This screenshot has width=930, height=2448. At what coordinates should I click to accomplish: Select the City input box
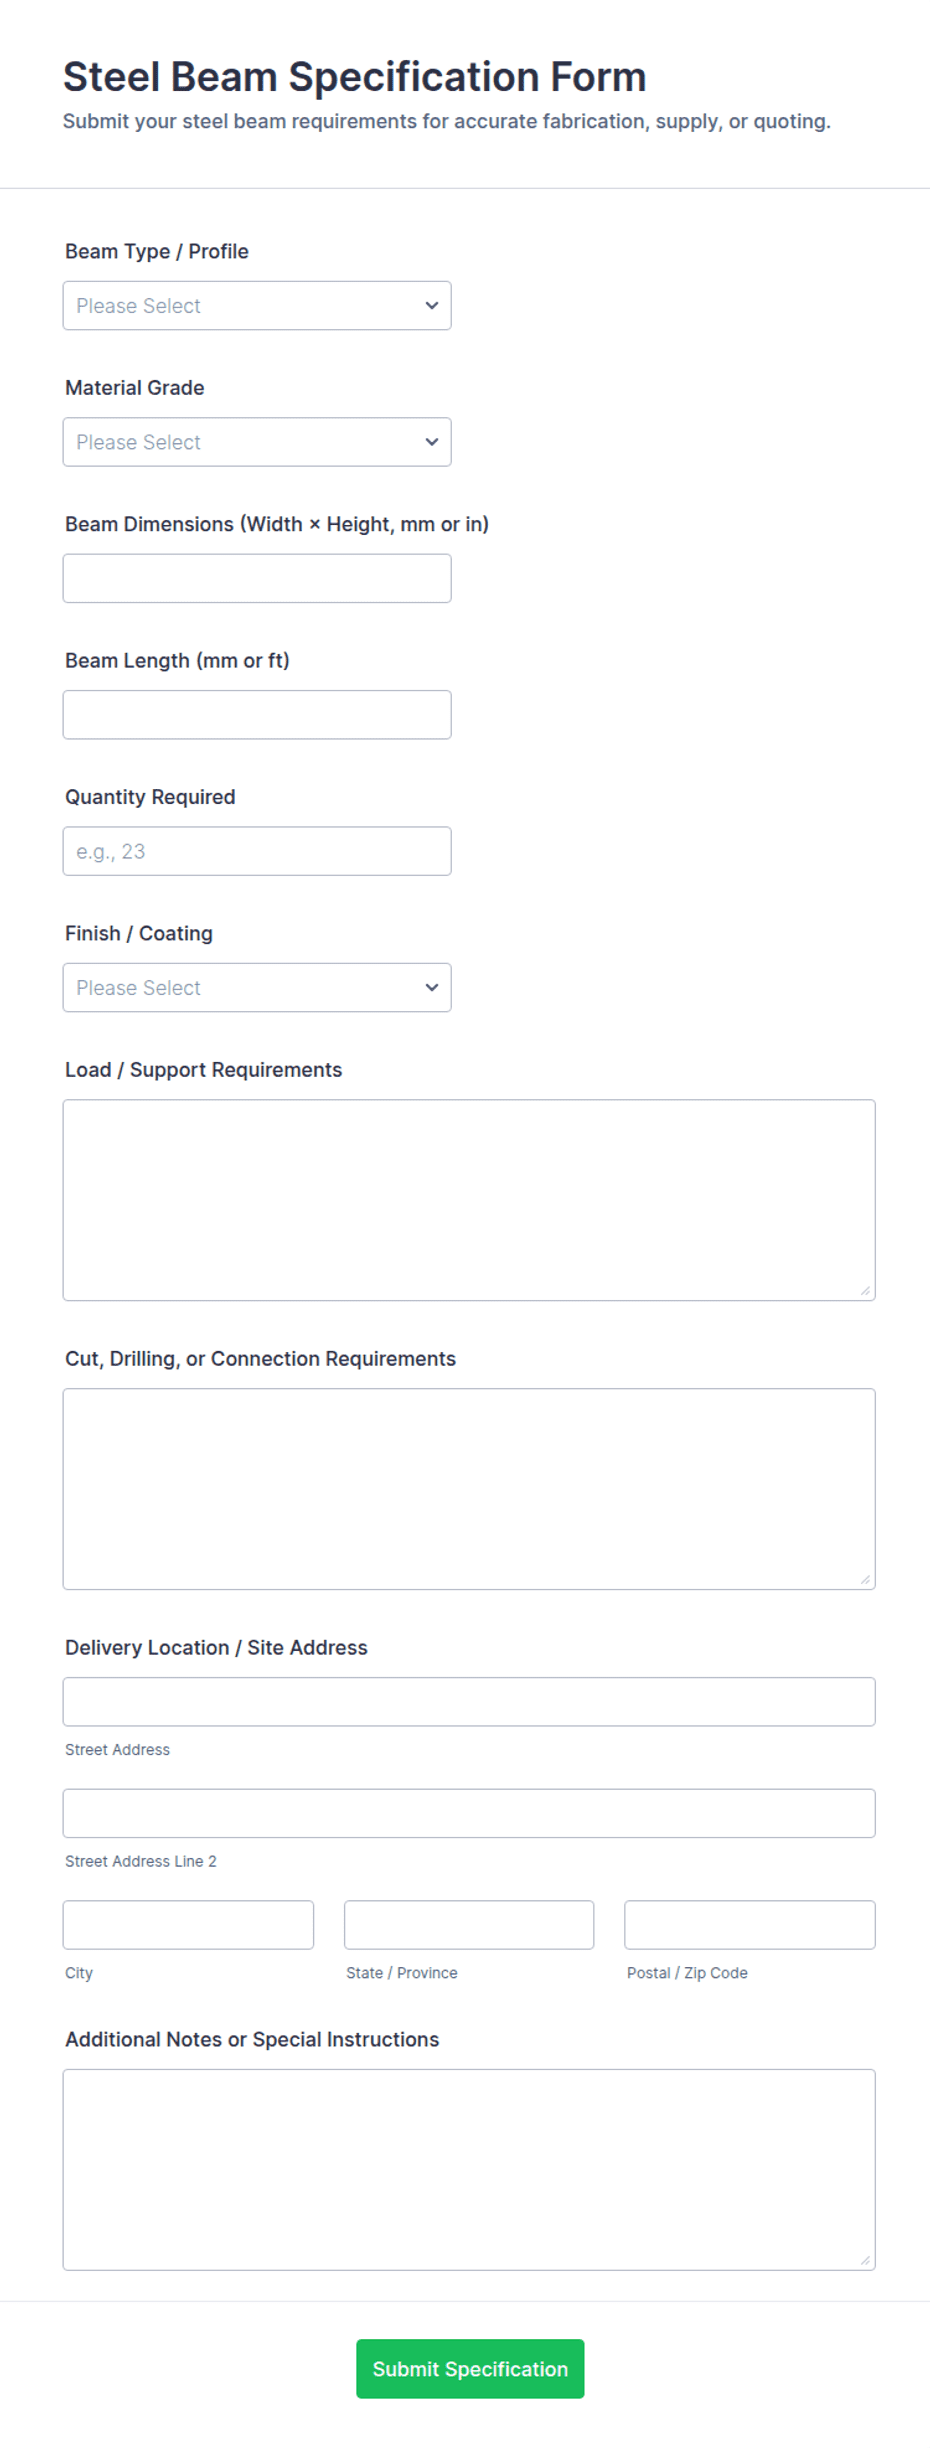click(188, 1924)
